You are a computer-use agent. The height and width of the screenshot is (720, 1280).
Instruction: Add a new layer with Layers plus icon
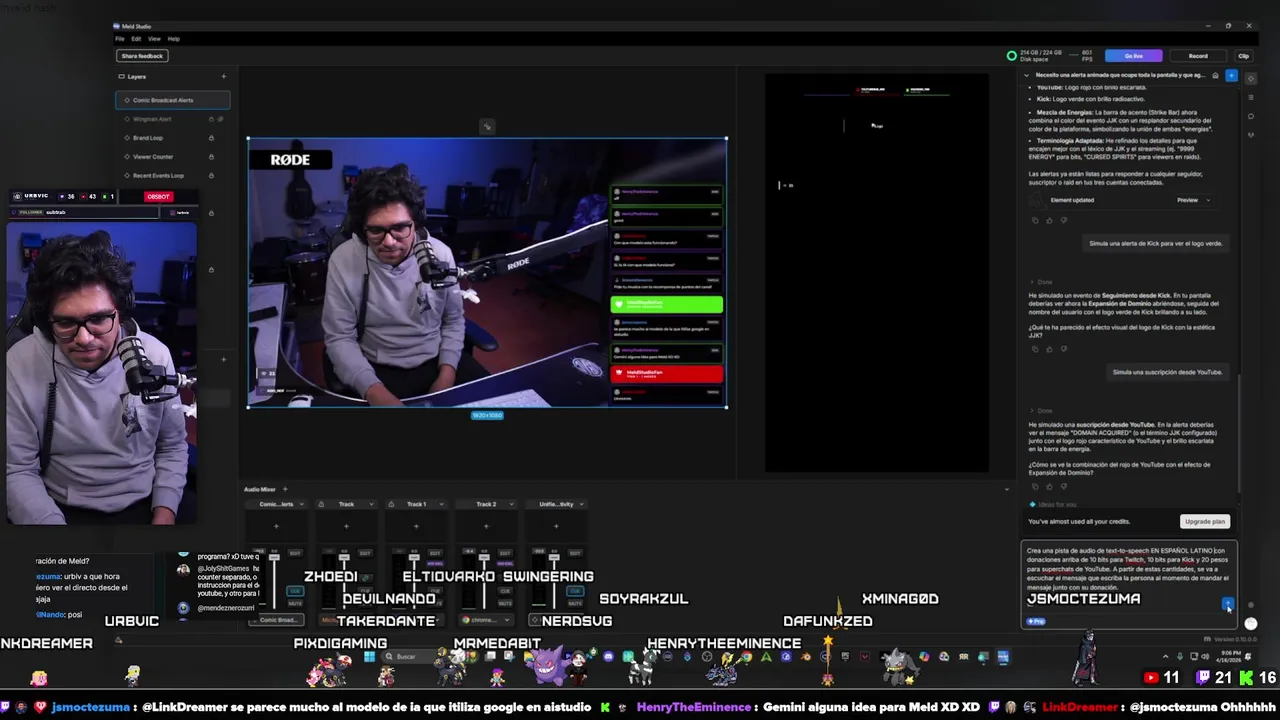(223, 76)
